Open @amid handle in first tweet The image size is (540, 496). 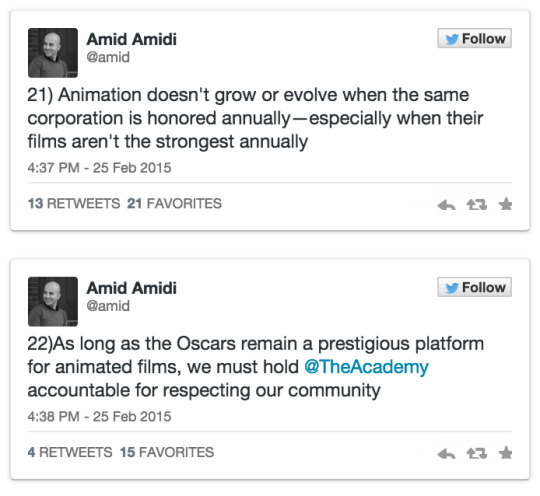108,58
